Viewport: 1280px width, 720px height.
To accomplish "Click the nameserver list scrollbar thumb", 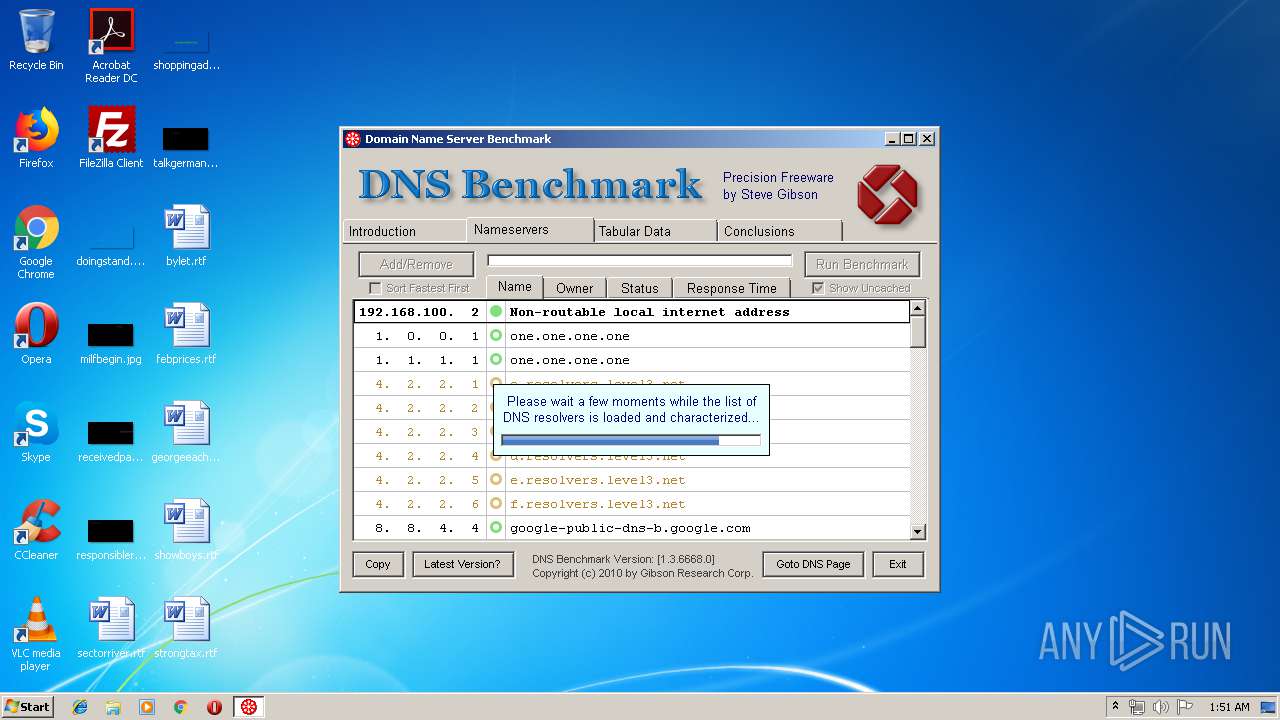I will pyautogui.click(x=918, y=334).
